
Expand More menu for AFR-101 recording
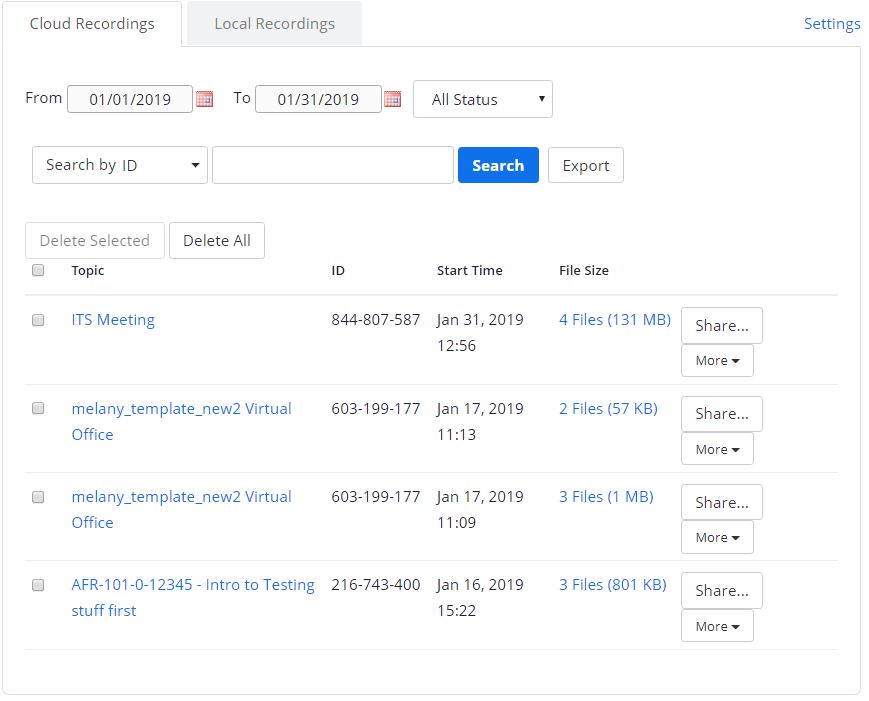tap(717, 626)
